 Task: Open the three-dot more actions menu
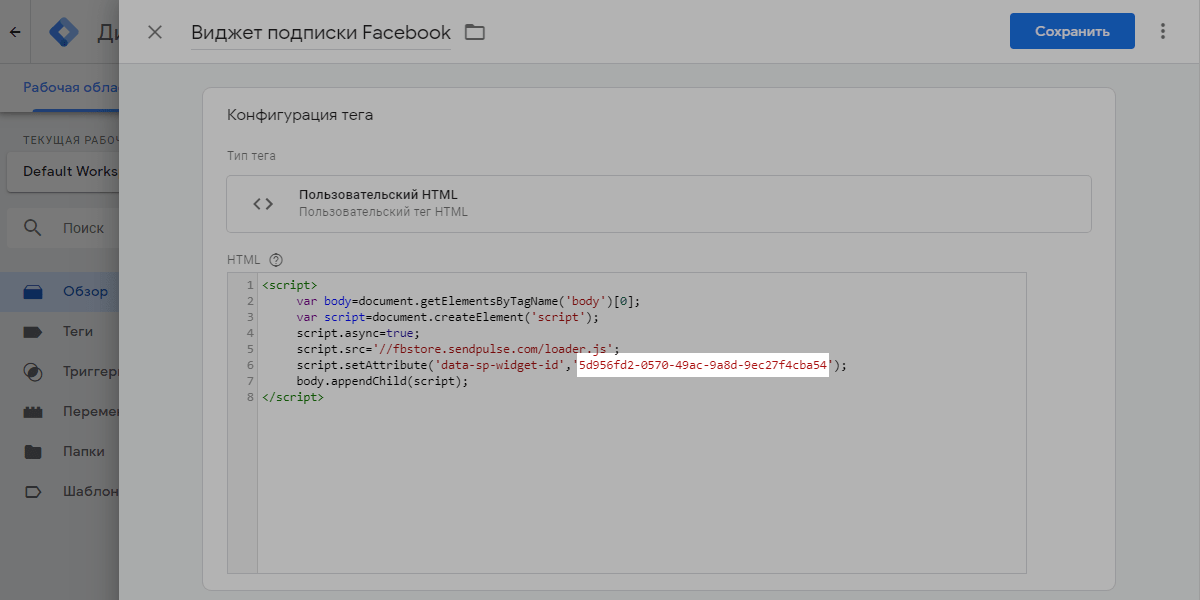coord(1163,31)
